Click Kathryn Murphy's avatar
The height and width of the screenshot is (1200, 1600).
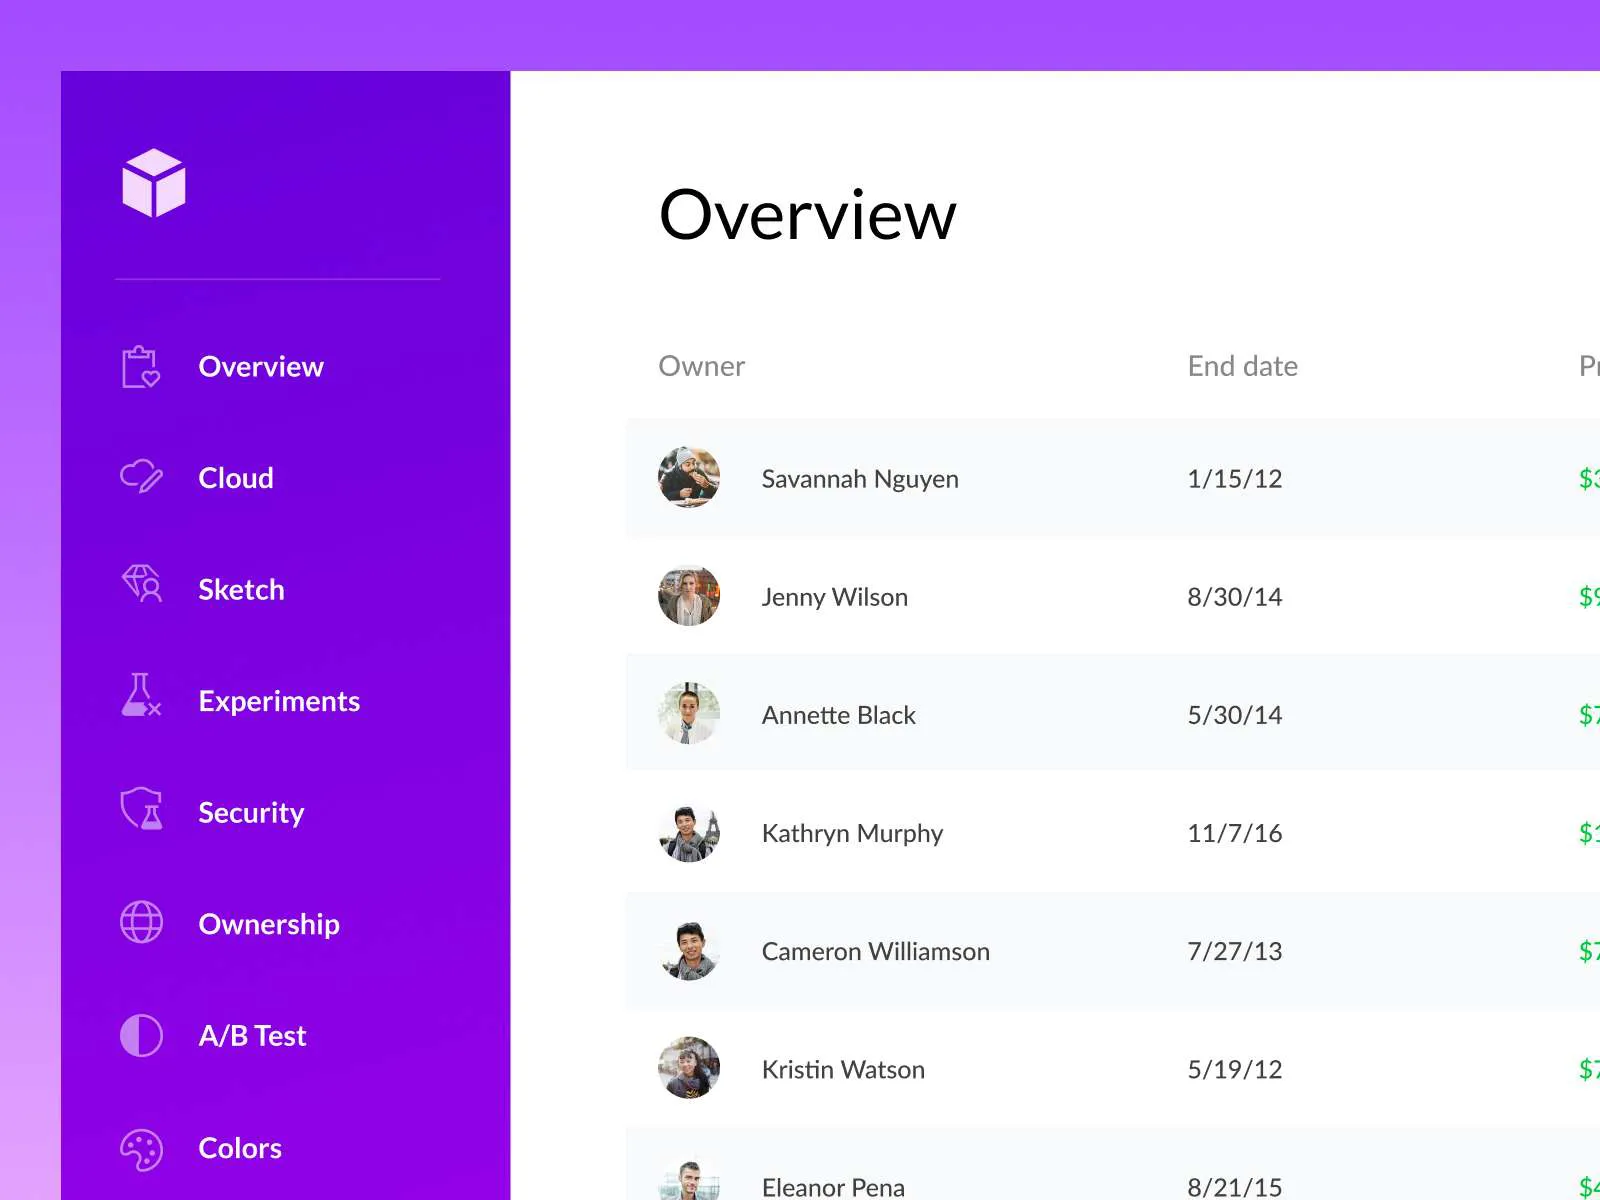pos(688,833)
